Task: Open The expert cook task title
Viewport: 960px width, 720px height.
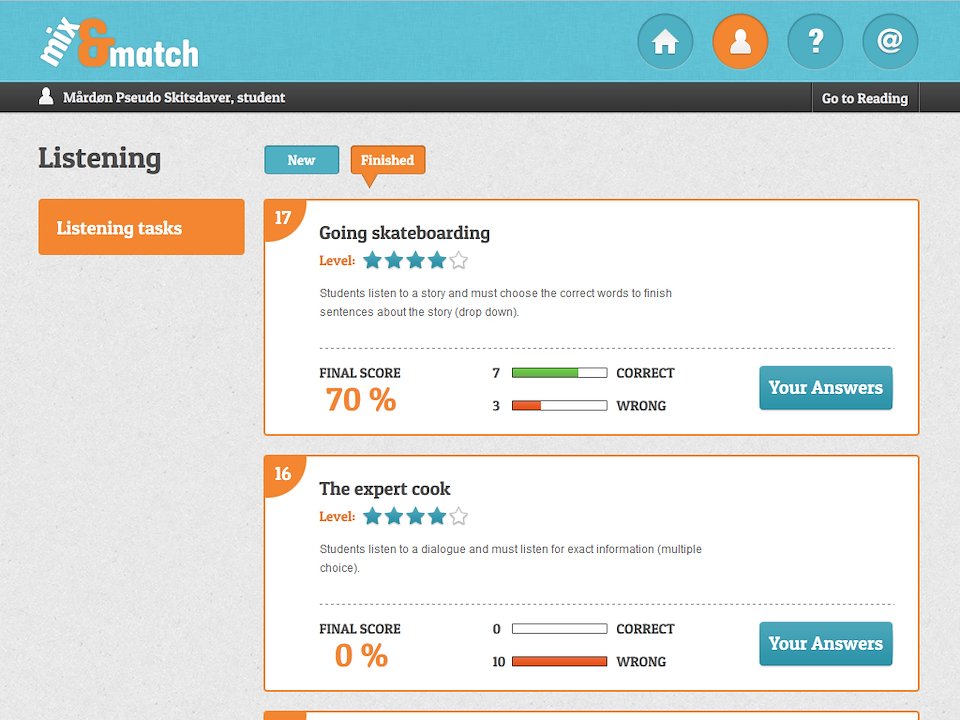Action: tap(384, 489)
